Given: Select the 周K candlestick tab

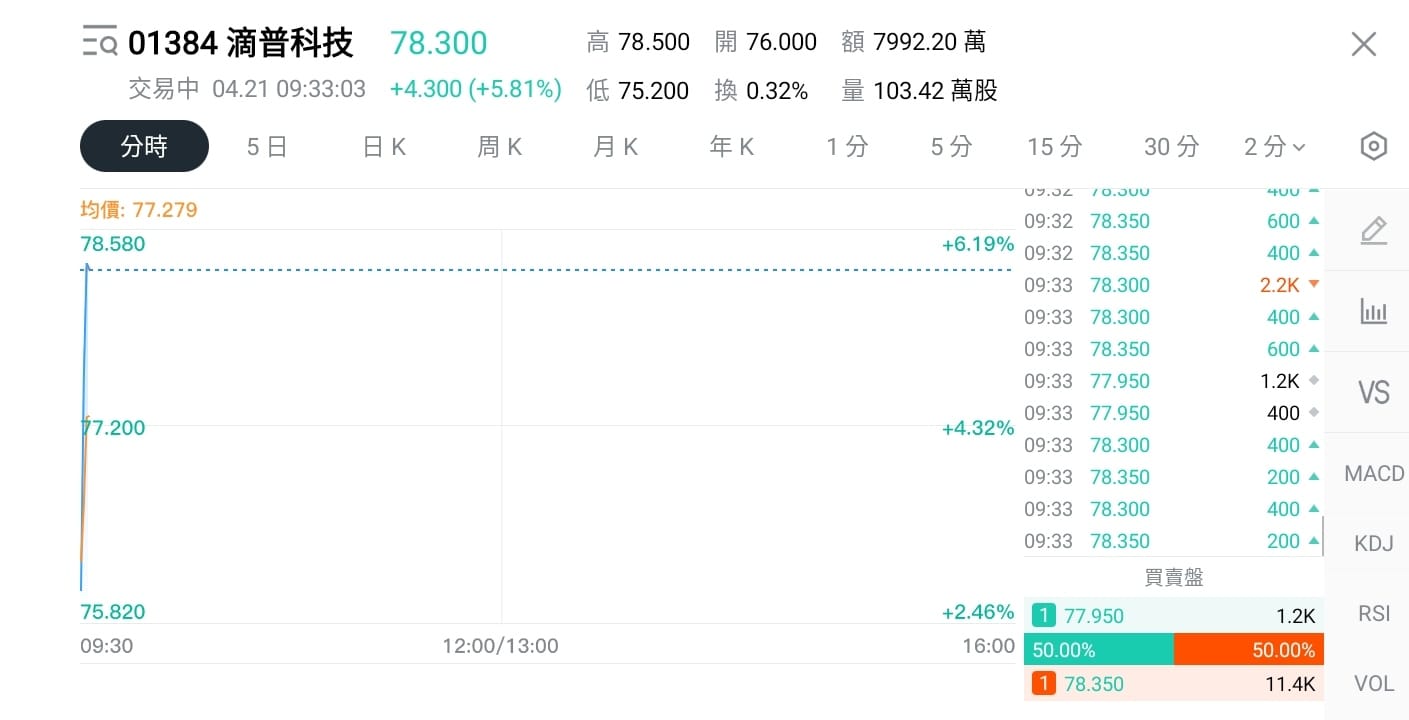Looking at the screenshot, I should [x=500, y=147].
